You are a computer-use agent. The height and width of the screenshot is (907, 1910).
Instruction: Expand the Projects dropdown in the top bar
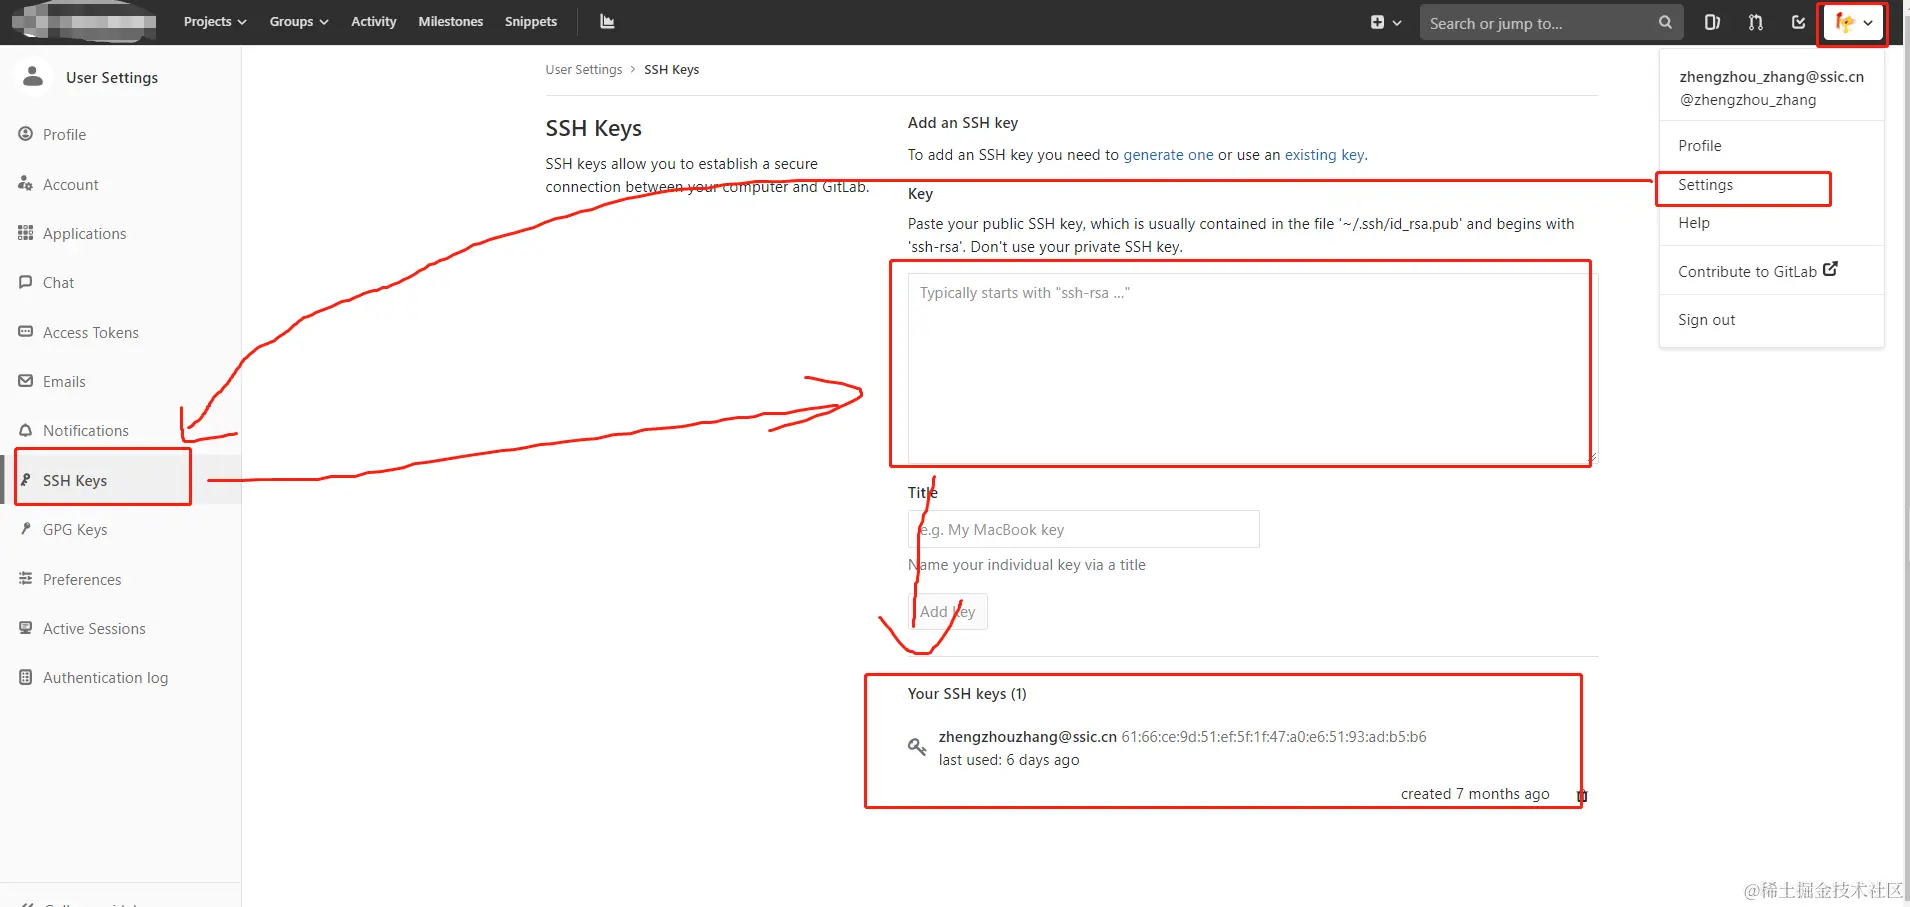(x=215, y=21)
